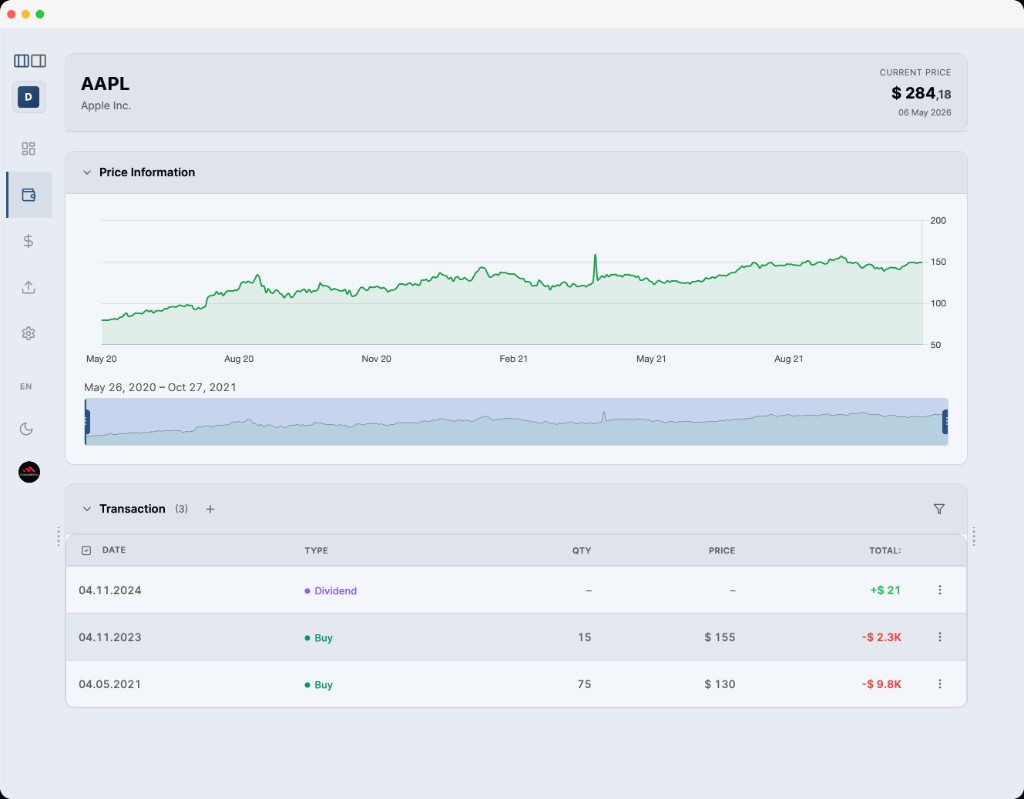This screenshot has width=1024, height=799.
Task: Sort by the TYPE column header
Action: (316, 551)
